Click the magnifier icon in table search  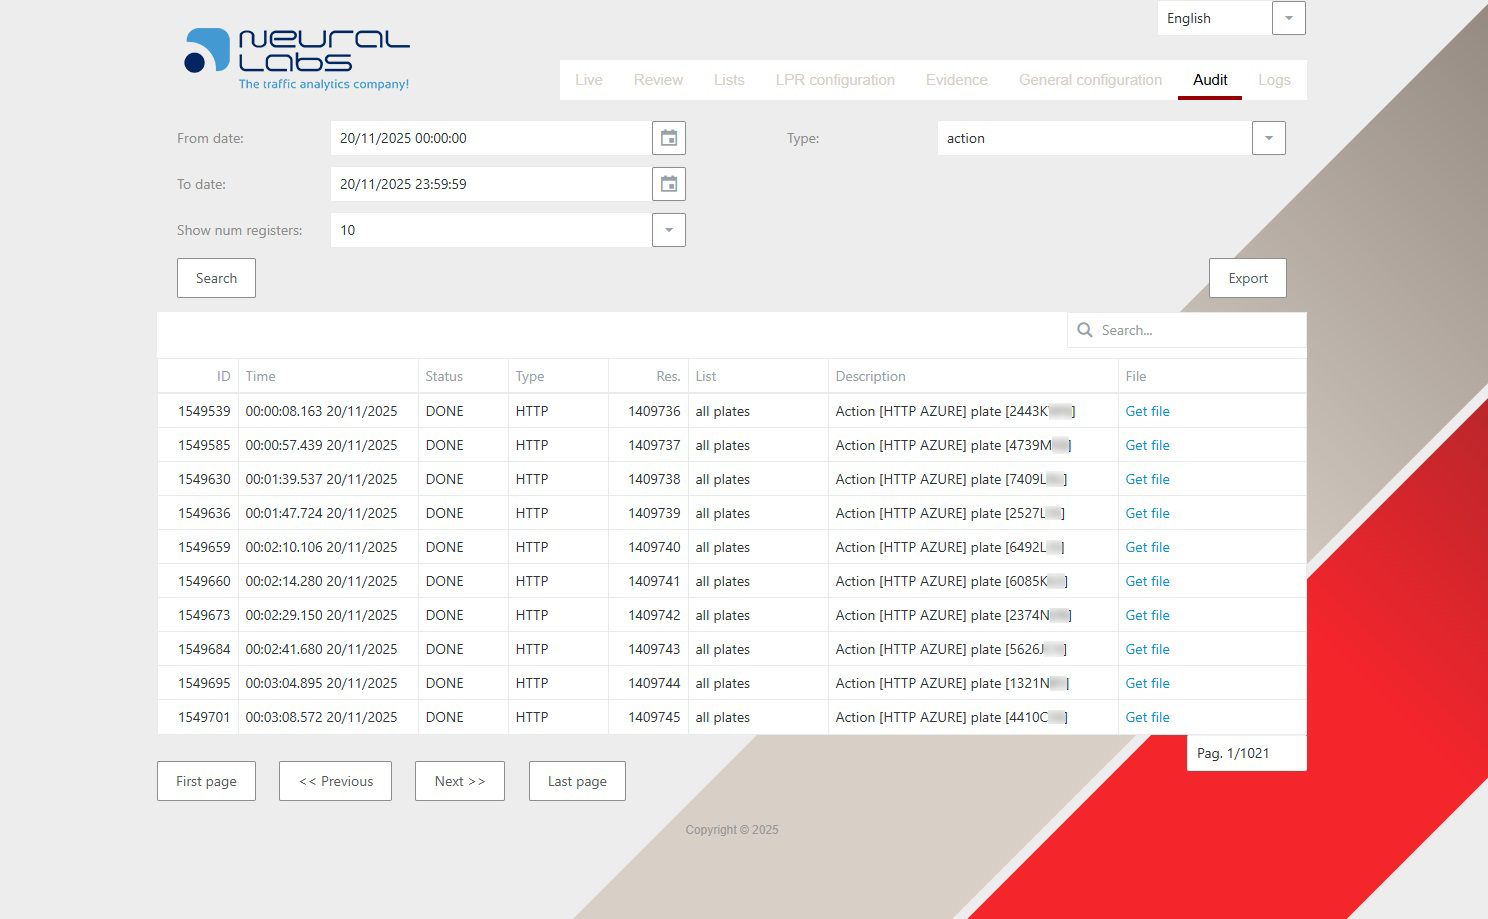coord(1085,330)
